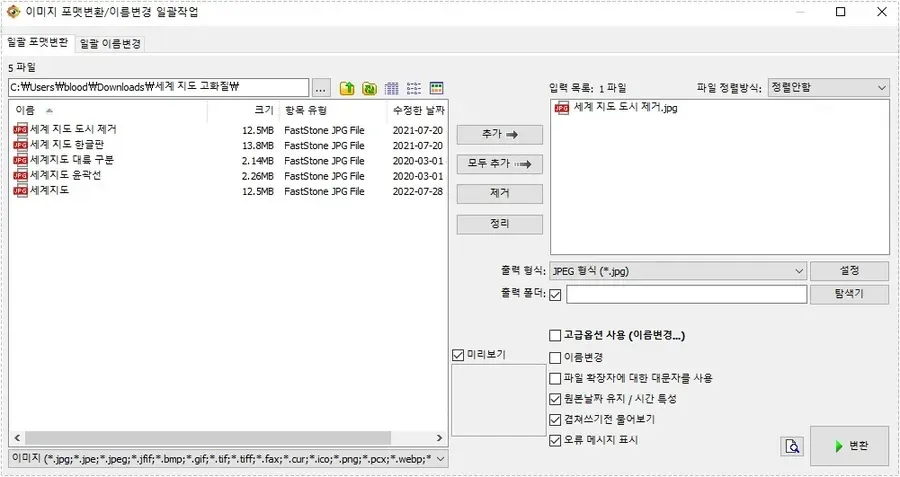Uncheck 오류 메시지 표시 option

[x=555, y=441]
